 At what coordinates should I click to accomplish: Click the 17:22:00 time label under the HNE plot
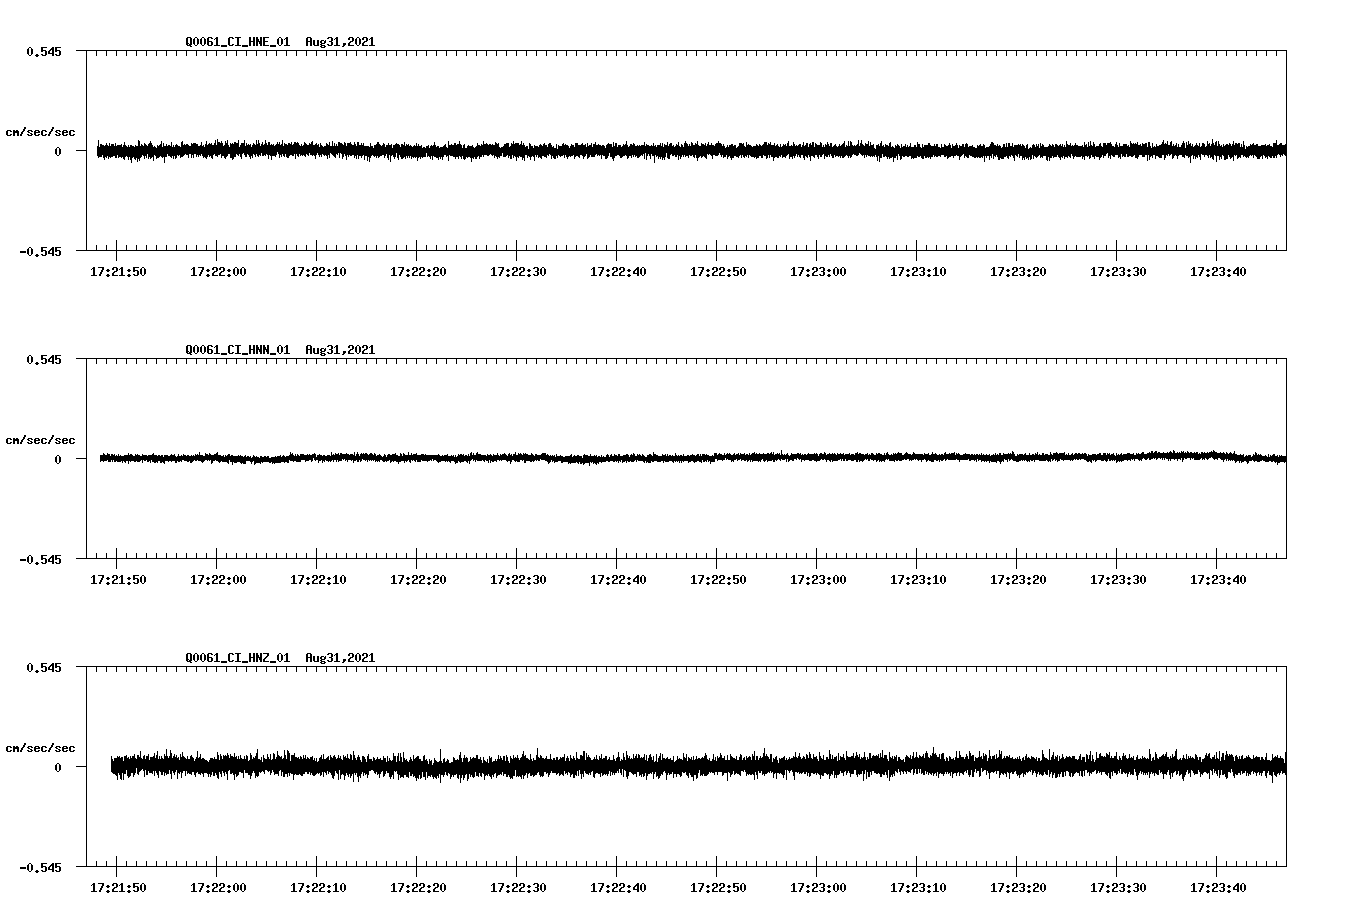(218, 272)
